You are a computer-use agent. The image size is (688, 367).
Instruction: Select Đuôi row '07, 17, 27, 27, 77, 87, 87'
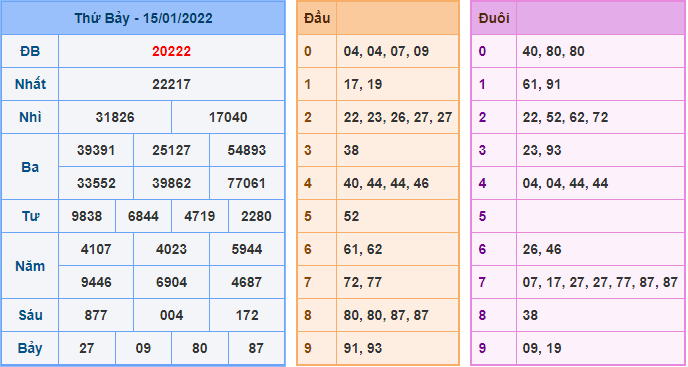(600, 282)
